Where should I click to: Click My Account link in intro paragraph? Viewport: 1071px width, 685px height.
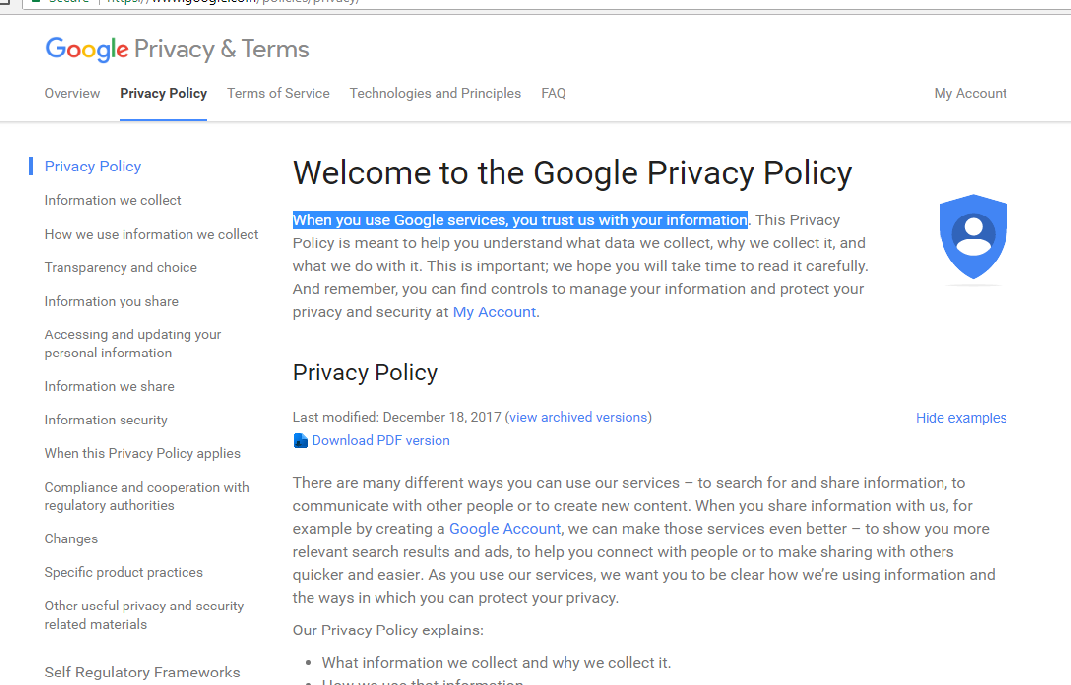(494, 312)
